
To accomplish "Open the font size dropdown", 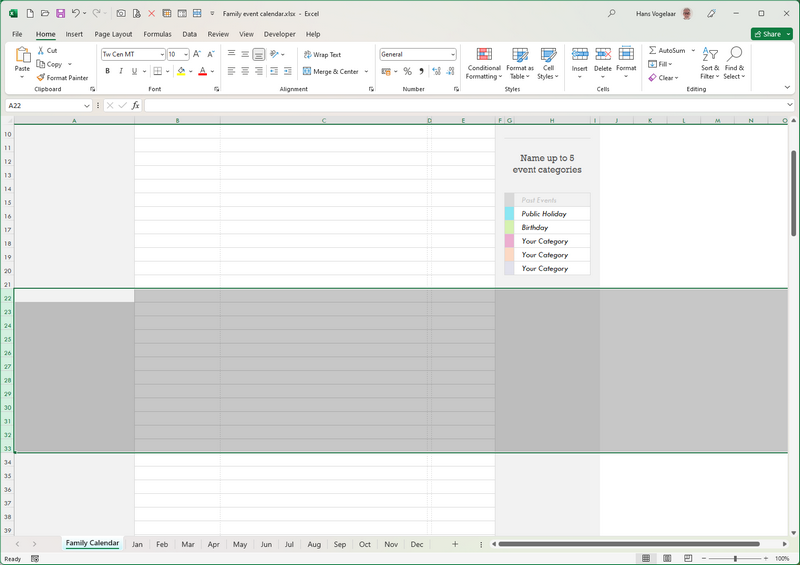I will [186, 54].
